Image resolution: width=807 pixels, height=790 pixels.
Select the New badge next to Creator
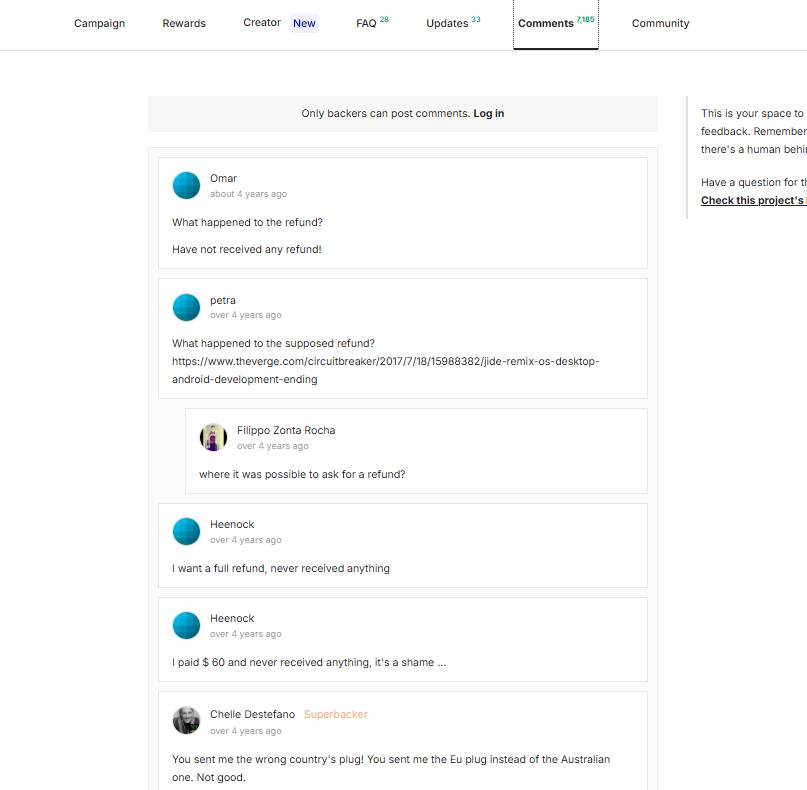tap(304, 23)
